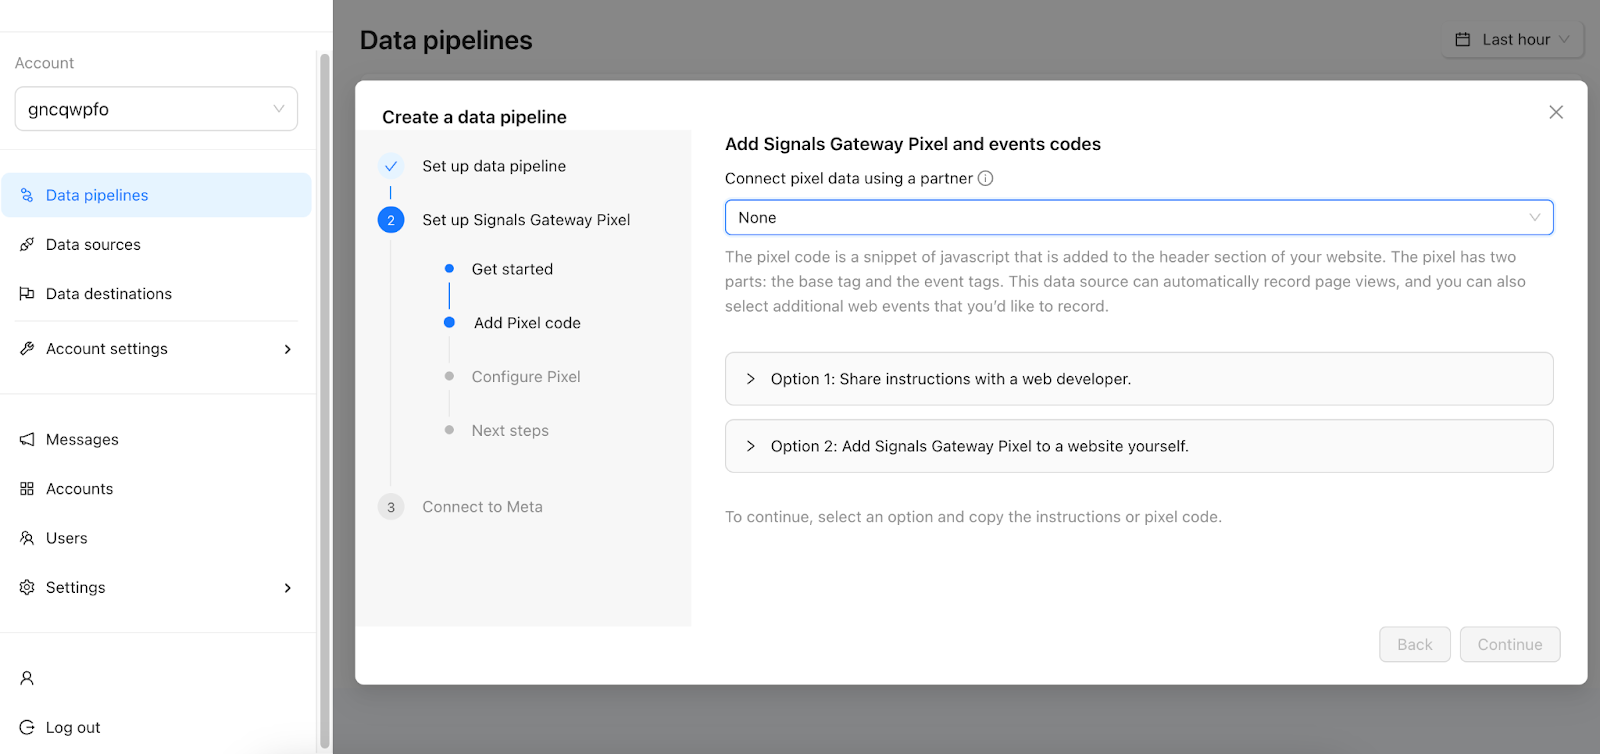Click the calendar icon in Last hour selector
Screen dimensions: 1600x754
[x=1463, y=40]
